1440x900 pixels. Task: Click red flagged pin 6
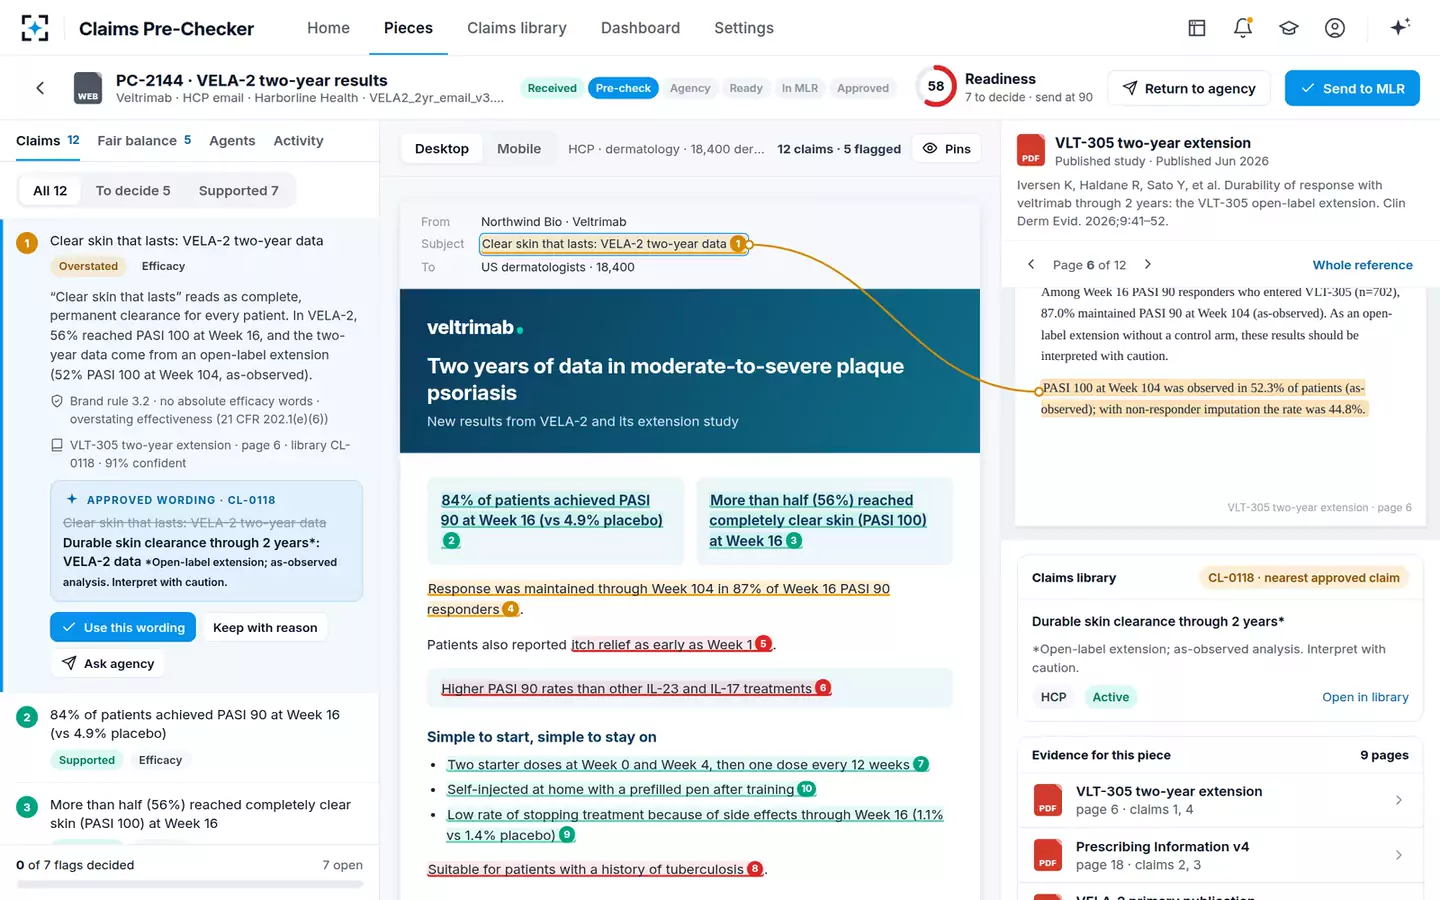pos(823,688)
